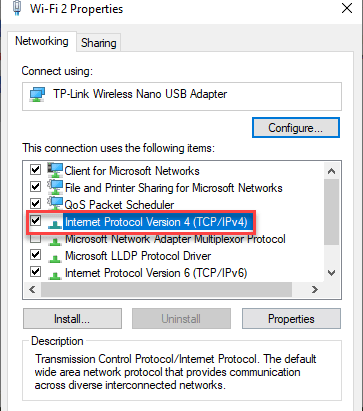Open the adapter Configure dialog
Screen dimensions: 363x411
[296, 127]
